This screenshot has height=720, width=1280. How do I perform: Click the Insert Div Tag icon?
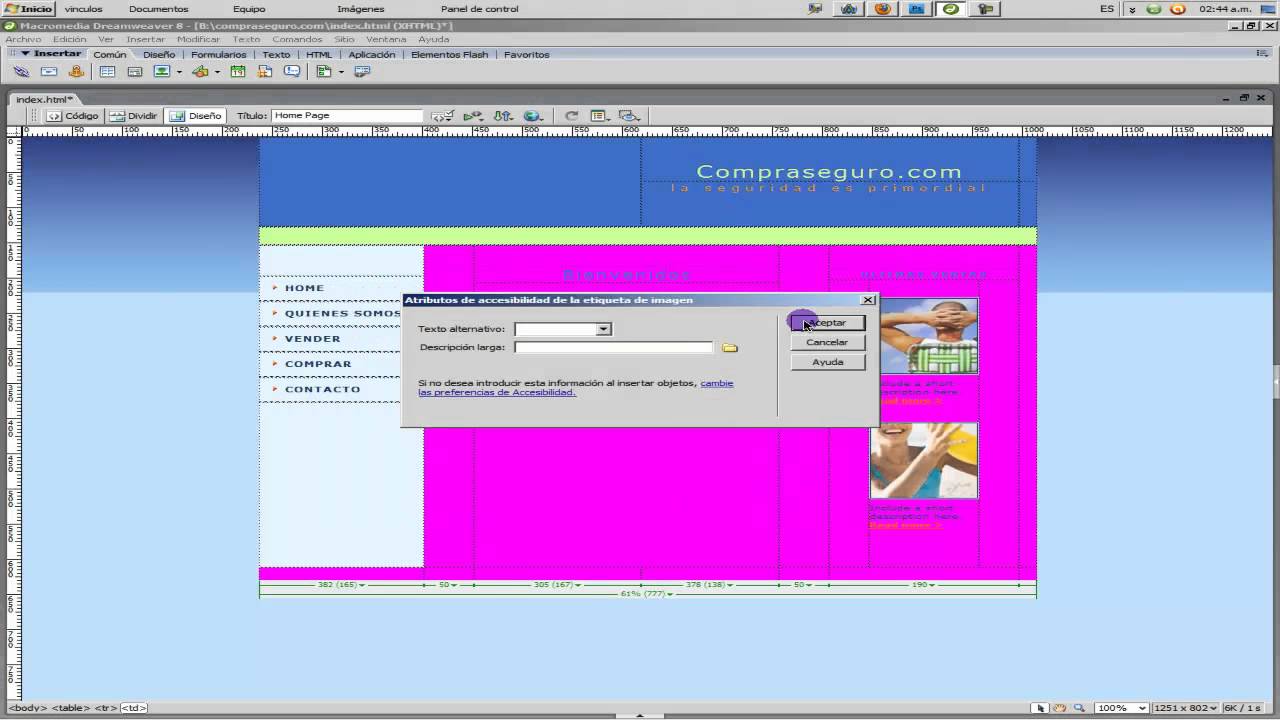[134, 72]
